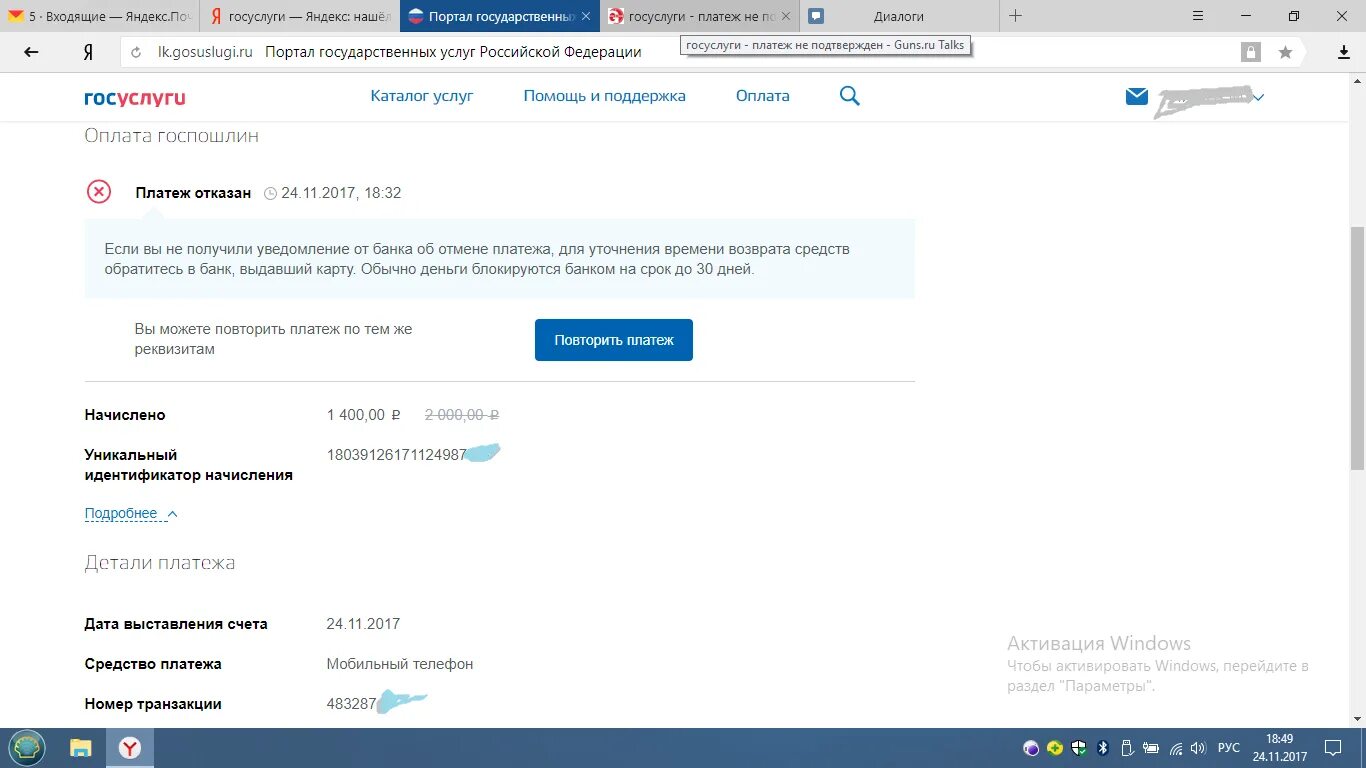Click the Платеж отказан status text
This screenshot has height=768, width=1366.
point(193,193)
